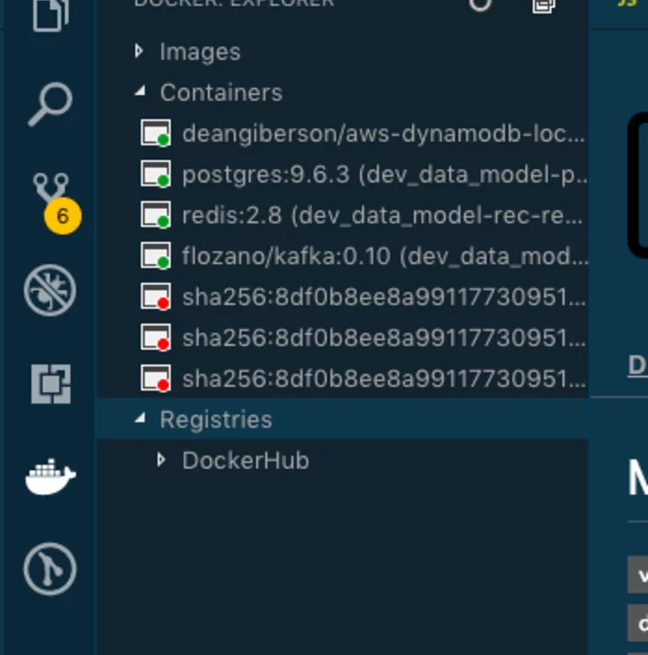Open the Git graph circular icon
The image size is (648, 655).
(x=50, y=569)
